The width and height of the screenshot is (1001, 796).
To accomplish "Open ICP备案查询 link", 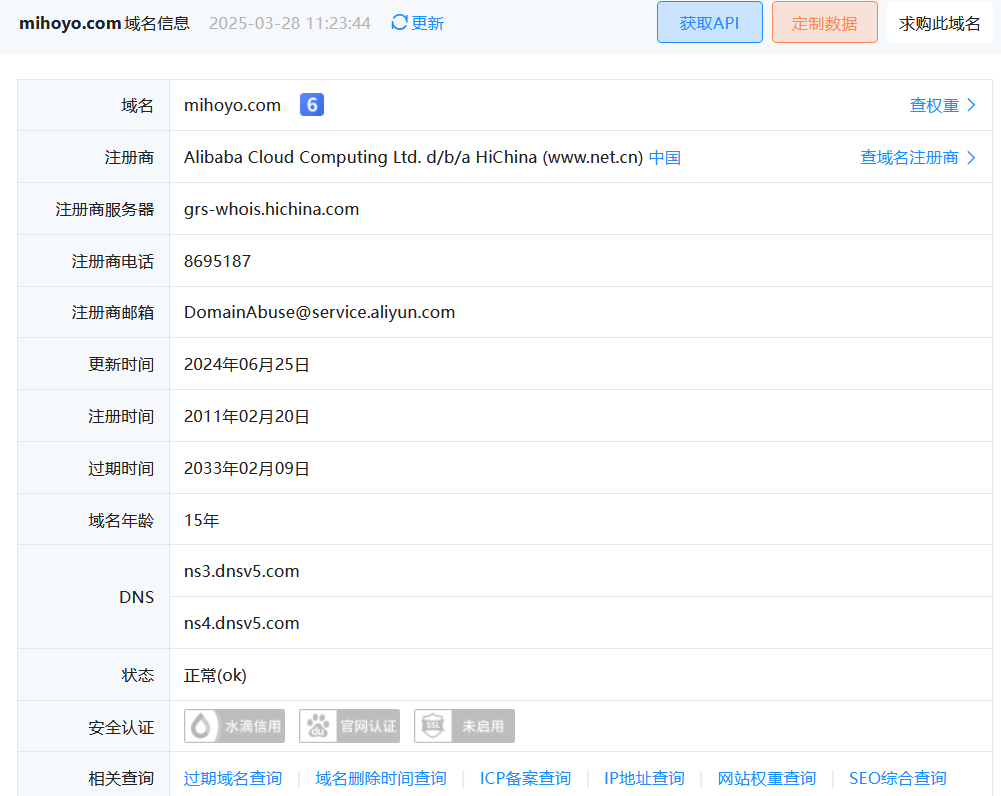I will coord(525,778).
